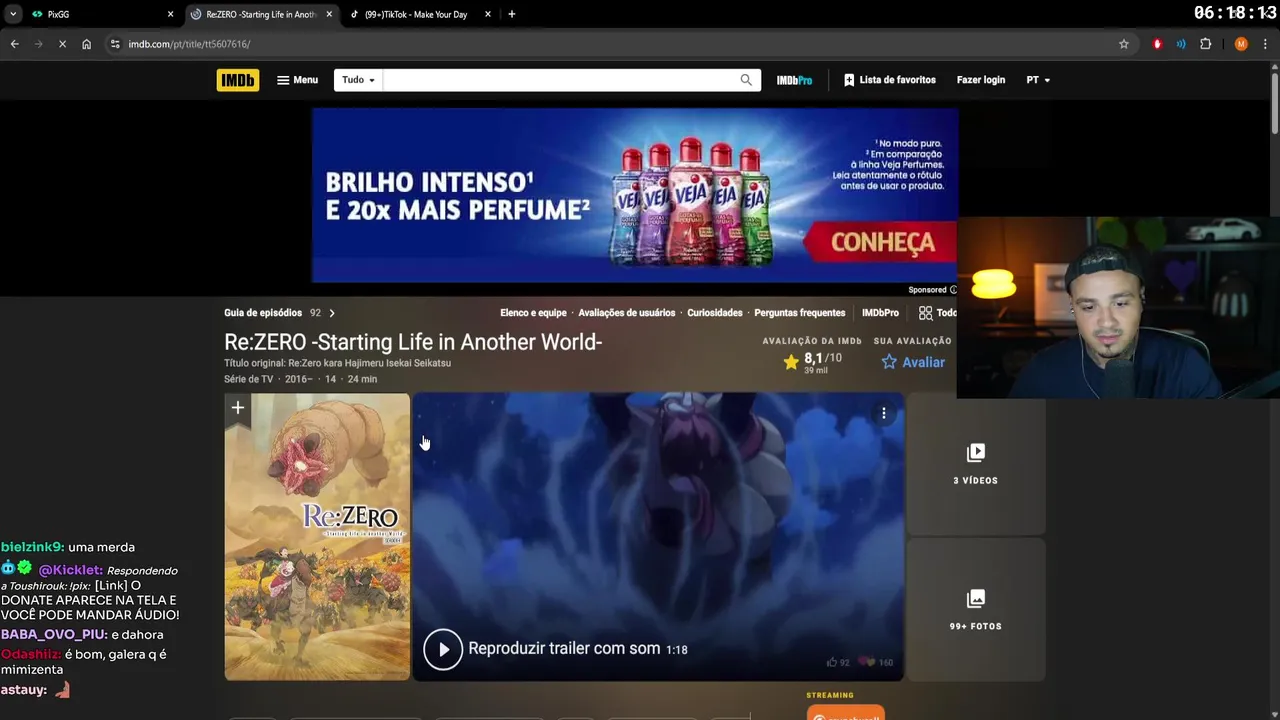The image size is (1280, 720).
Task: Close the PixGG tab
Action: 170,14
